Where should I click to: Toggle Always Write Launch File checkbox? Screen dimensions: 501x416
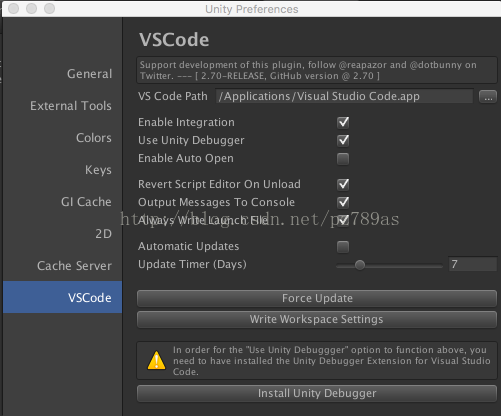343,220
